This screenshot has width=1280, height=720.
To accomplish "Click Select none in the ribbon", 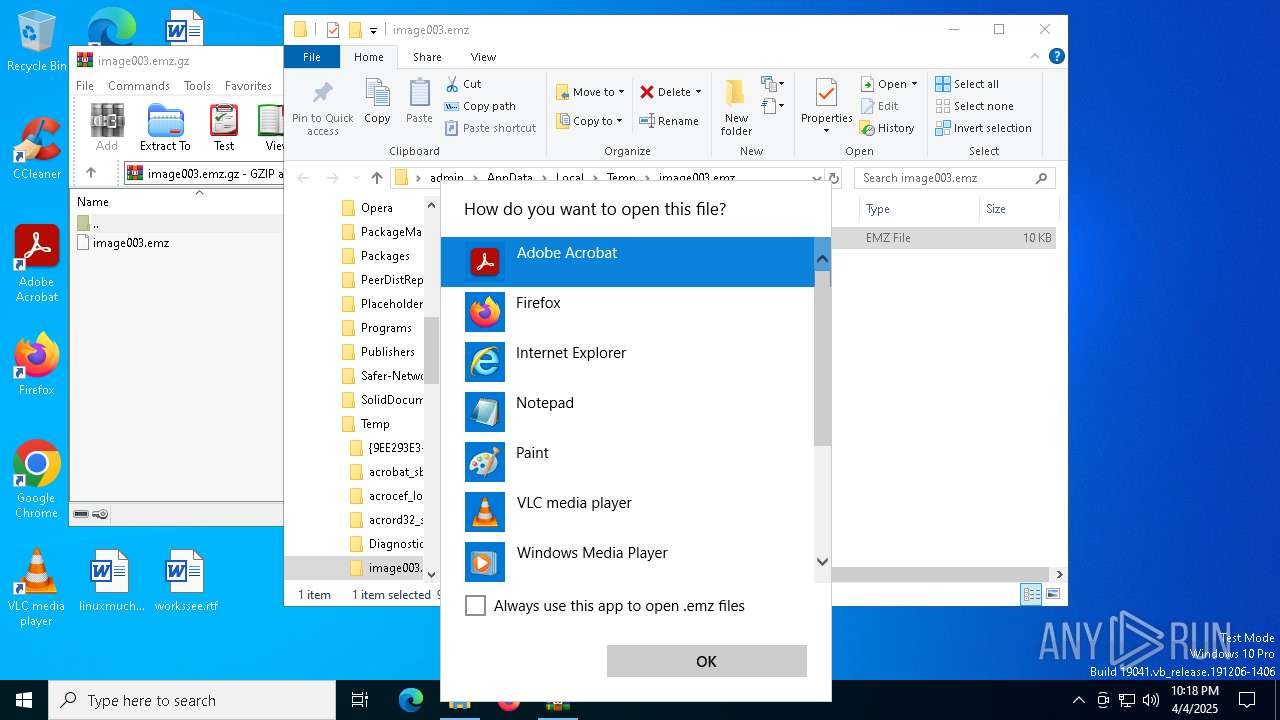I will point(975,106).
